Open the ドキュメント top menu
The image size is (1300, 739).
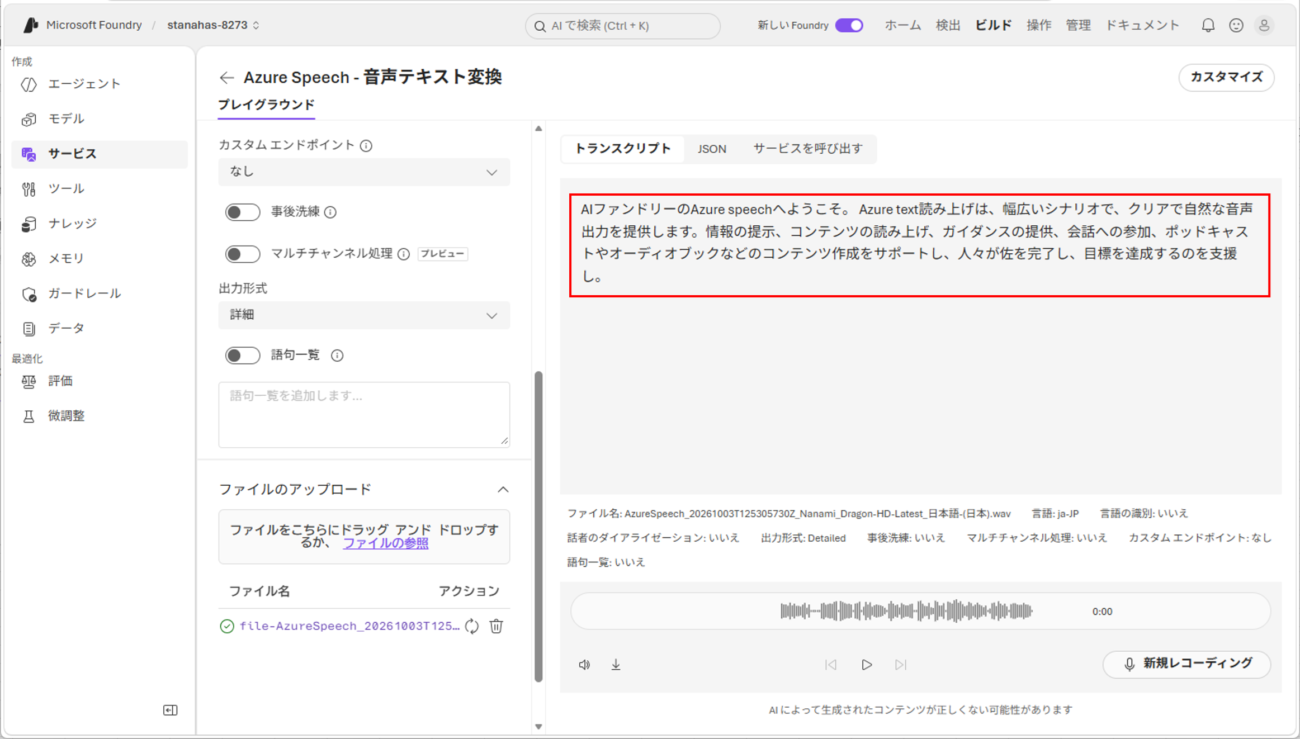(x=1142, y=25)
